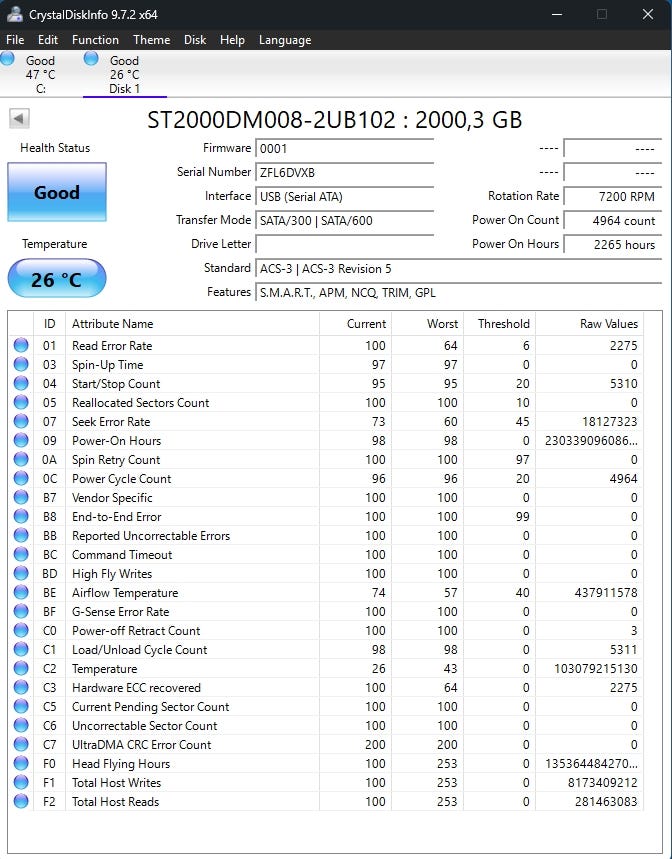Screen dimensions: 672x859
Task: Switch to the Disk 1 tab
Action: point(124,75)
